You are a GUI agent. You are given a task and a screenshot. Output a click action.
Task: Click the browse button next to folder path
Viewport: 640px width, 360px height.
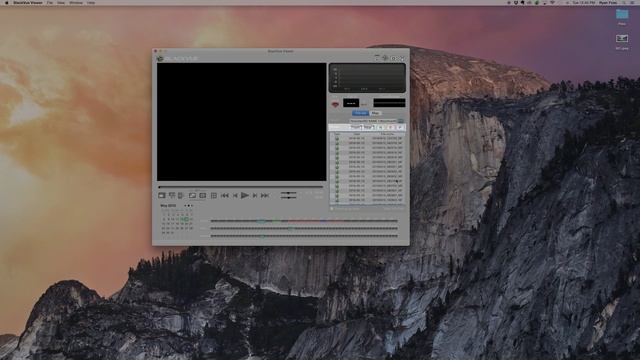coord(401,121)
